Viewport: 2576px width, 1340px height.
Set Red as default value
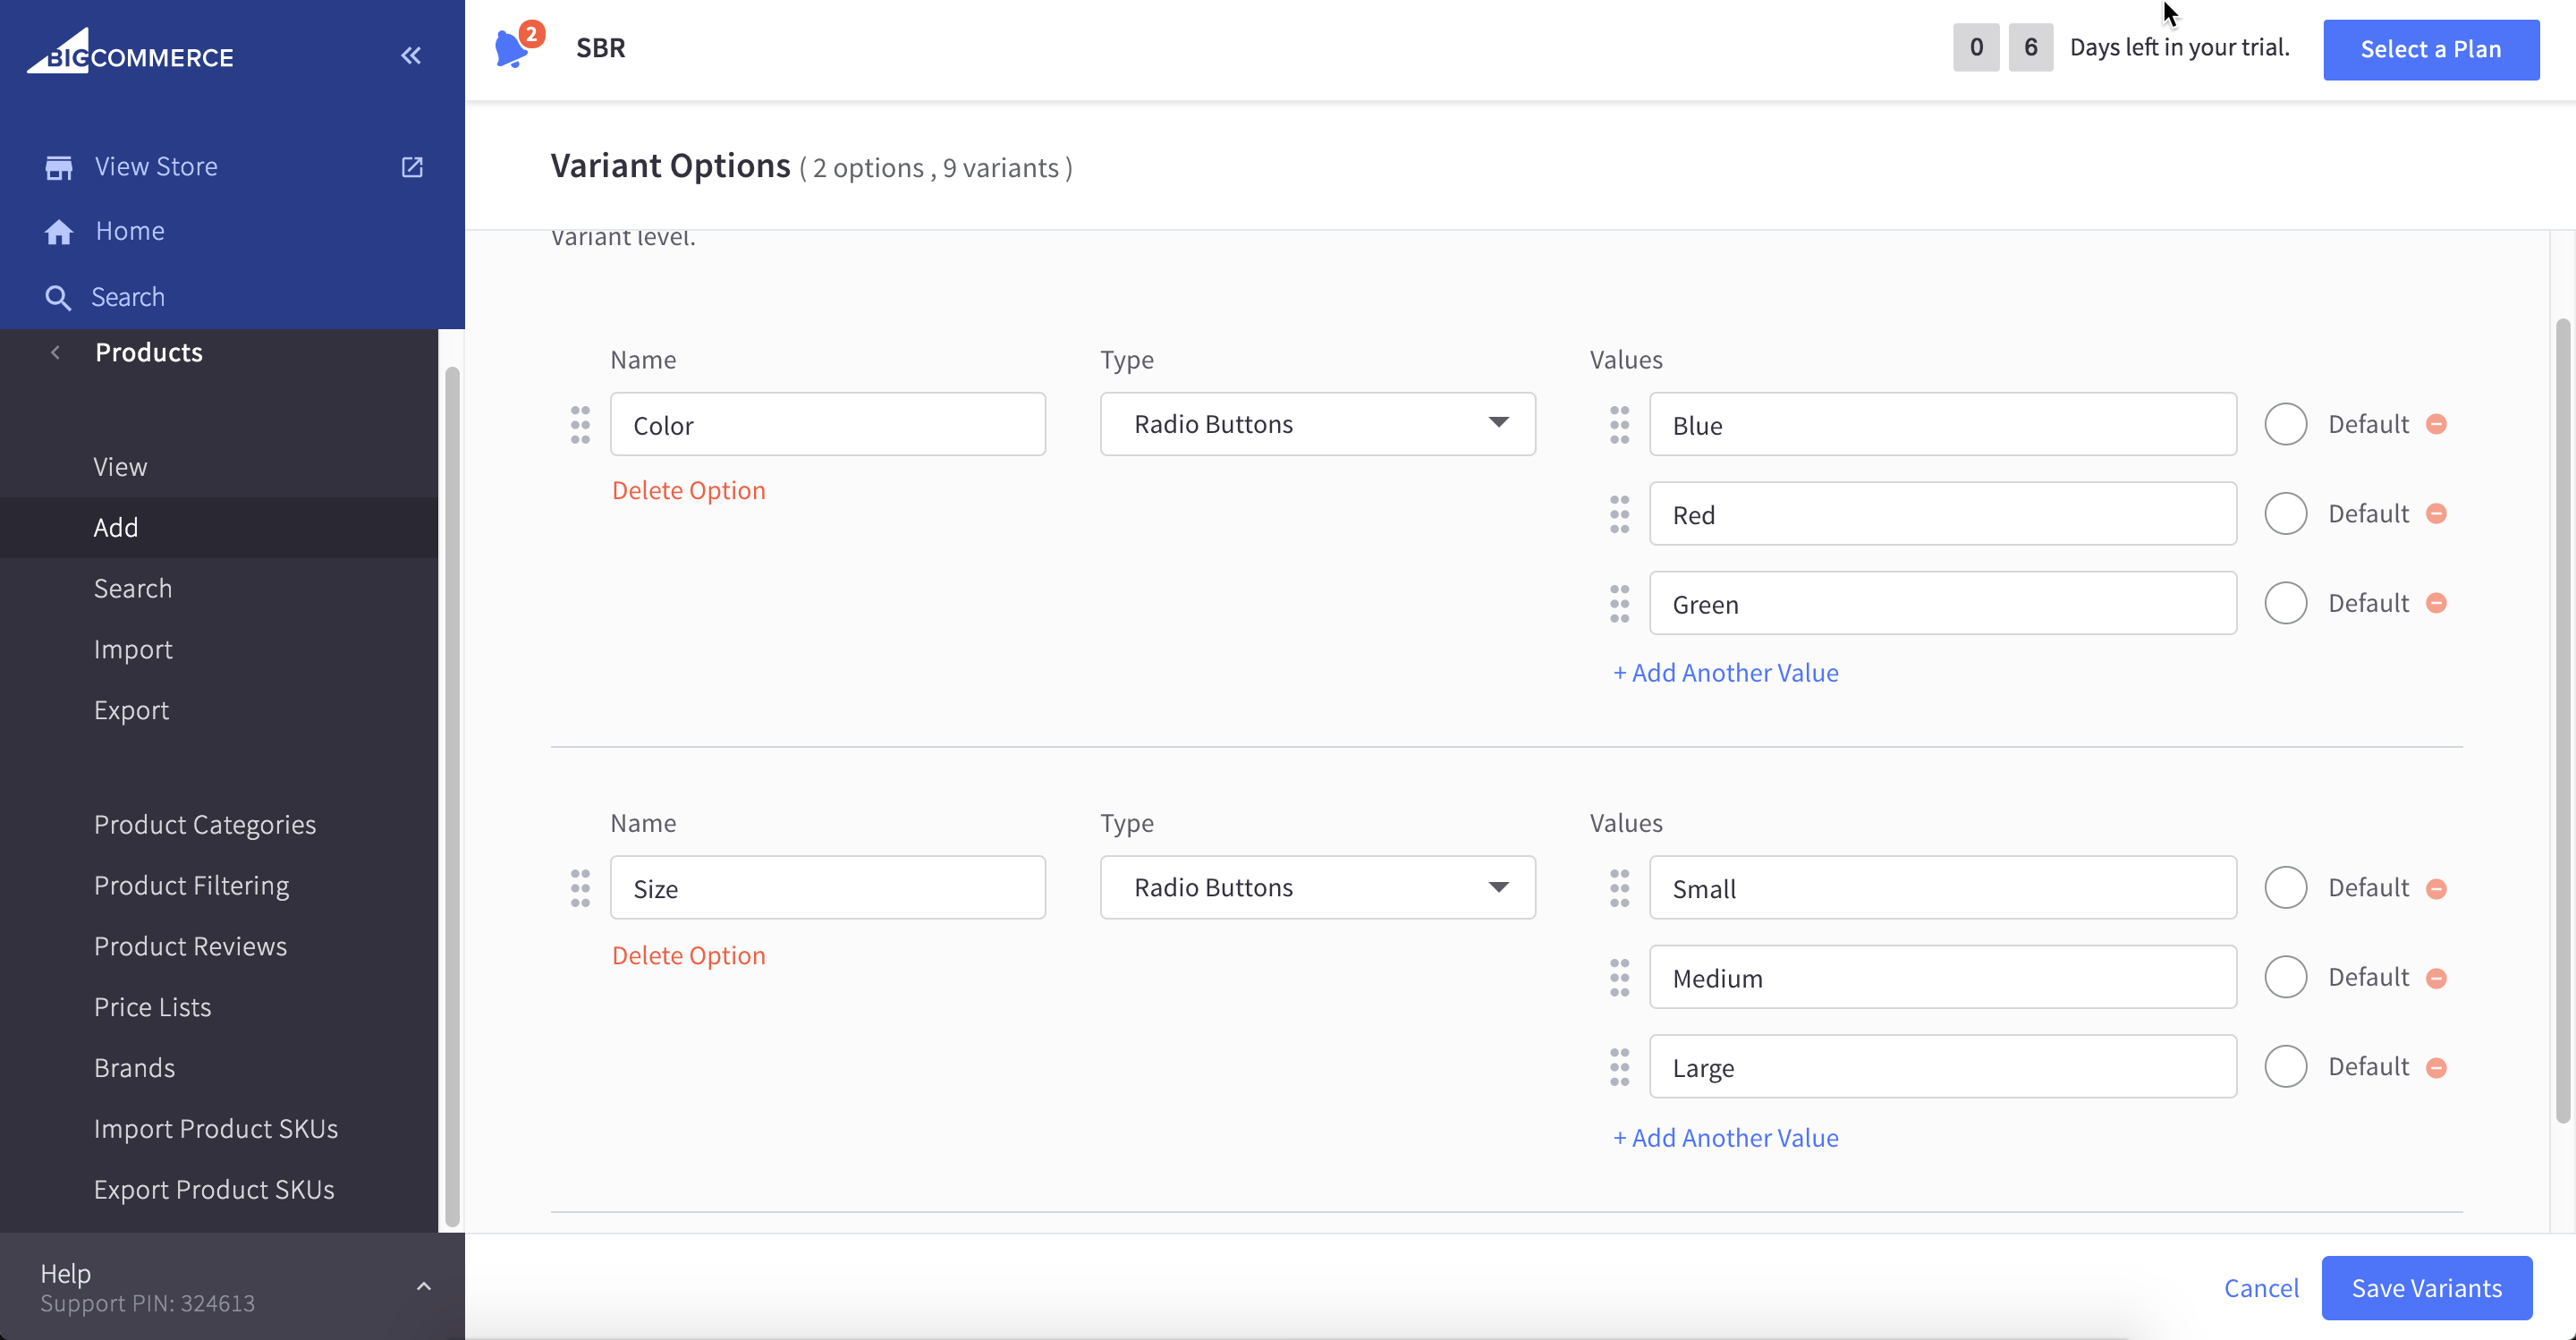tap(2286, 513)
